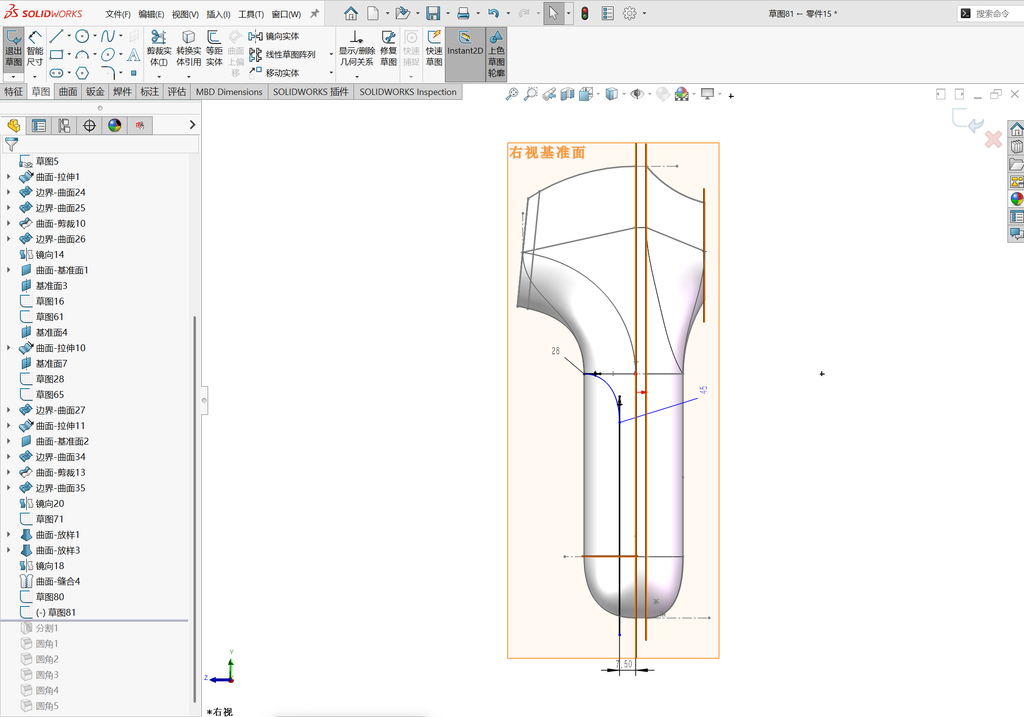
Task: Select the Corner Rectangle tool
Action: pyautogui.click(x=56, y=54)
